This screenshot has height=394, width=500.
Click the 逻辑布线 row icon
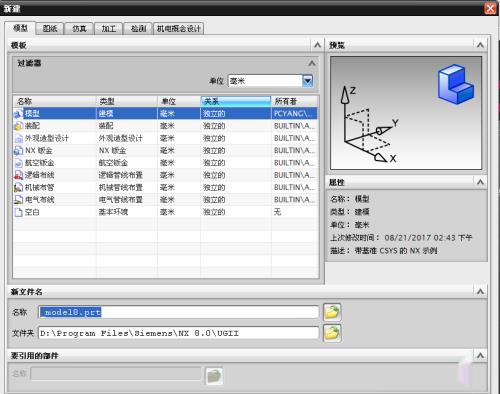point(18,175)
